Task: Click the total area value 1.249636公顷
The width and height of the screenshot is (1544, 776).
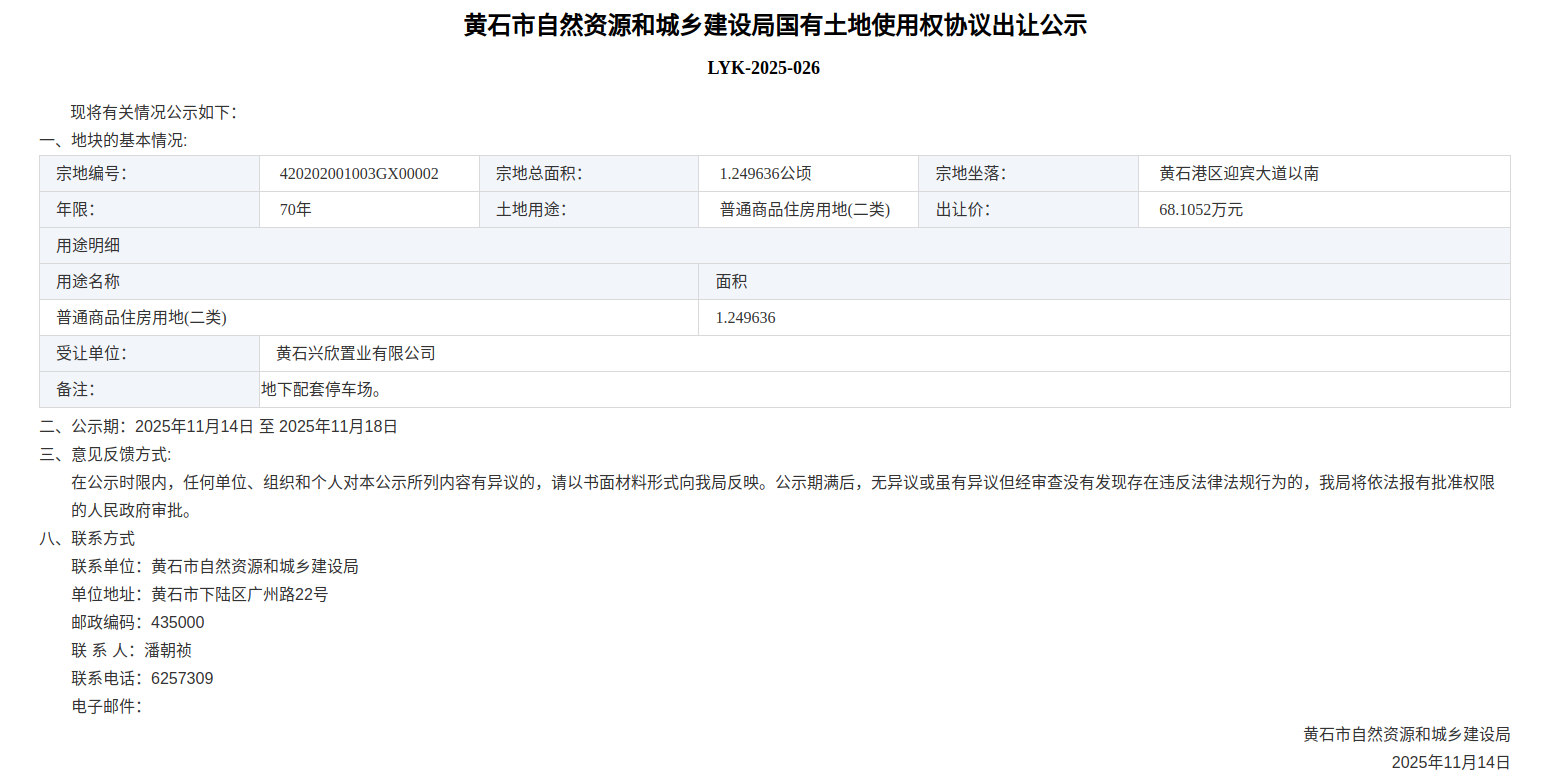Action: click(765, 174)
